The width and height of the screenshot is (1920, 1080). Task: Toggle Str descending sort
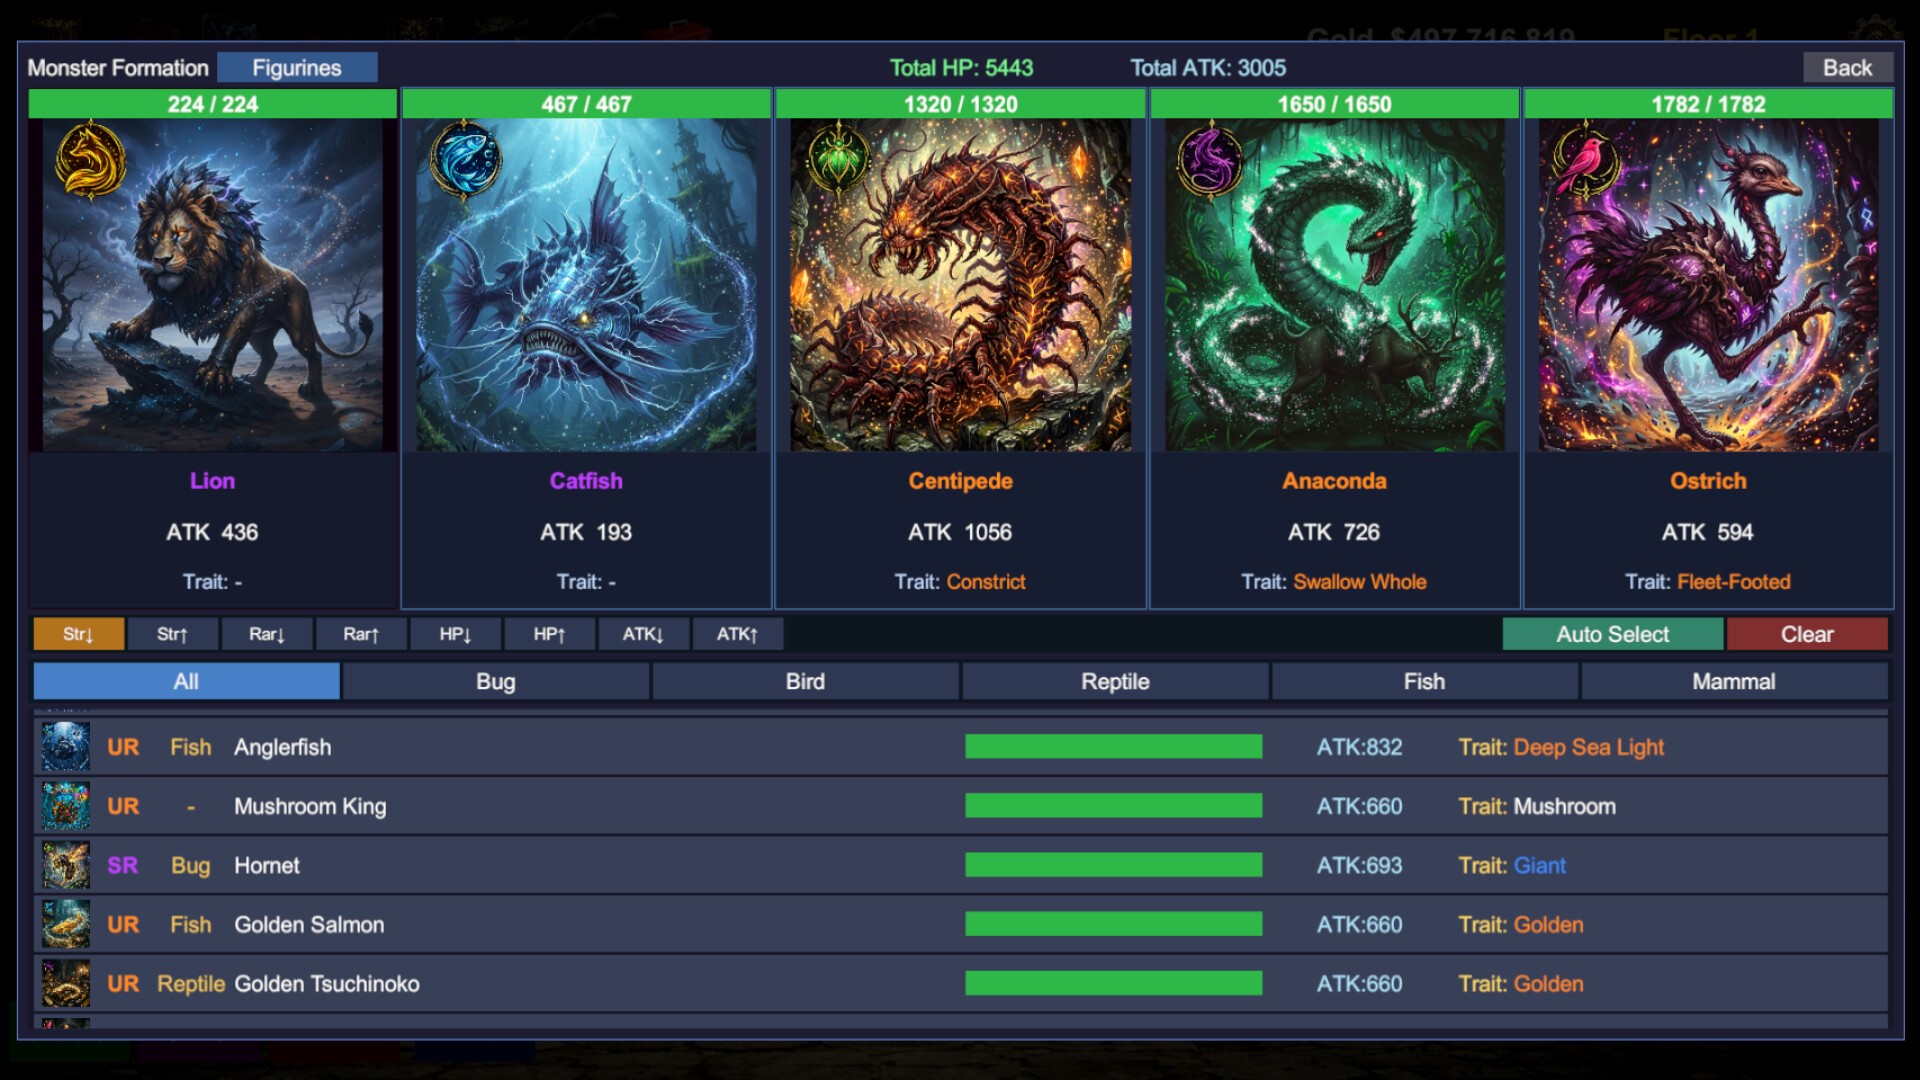[x=78, y=634]
